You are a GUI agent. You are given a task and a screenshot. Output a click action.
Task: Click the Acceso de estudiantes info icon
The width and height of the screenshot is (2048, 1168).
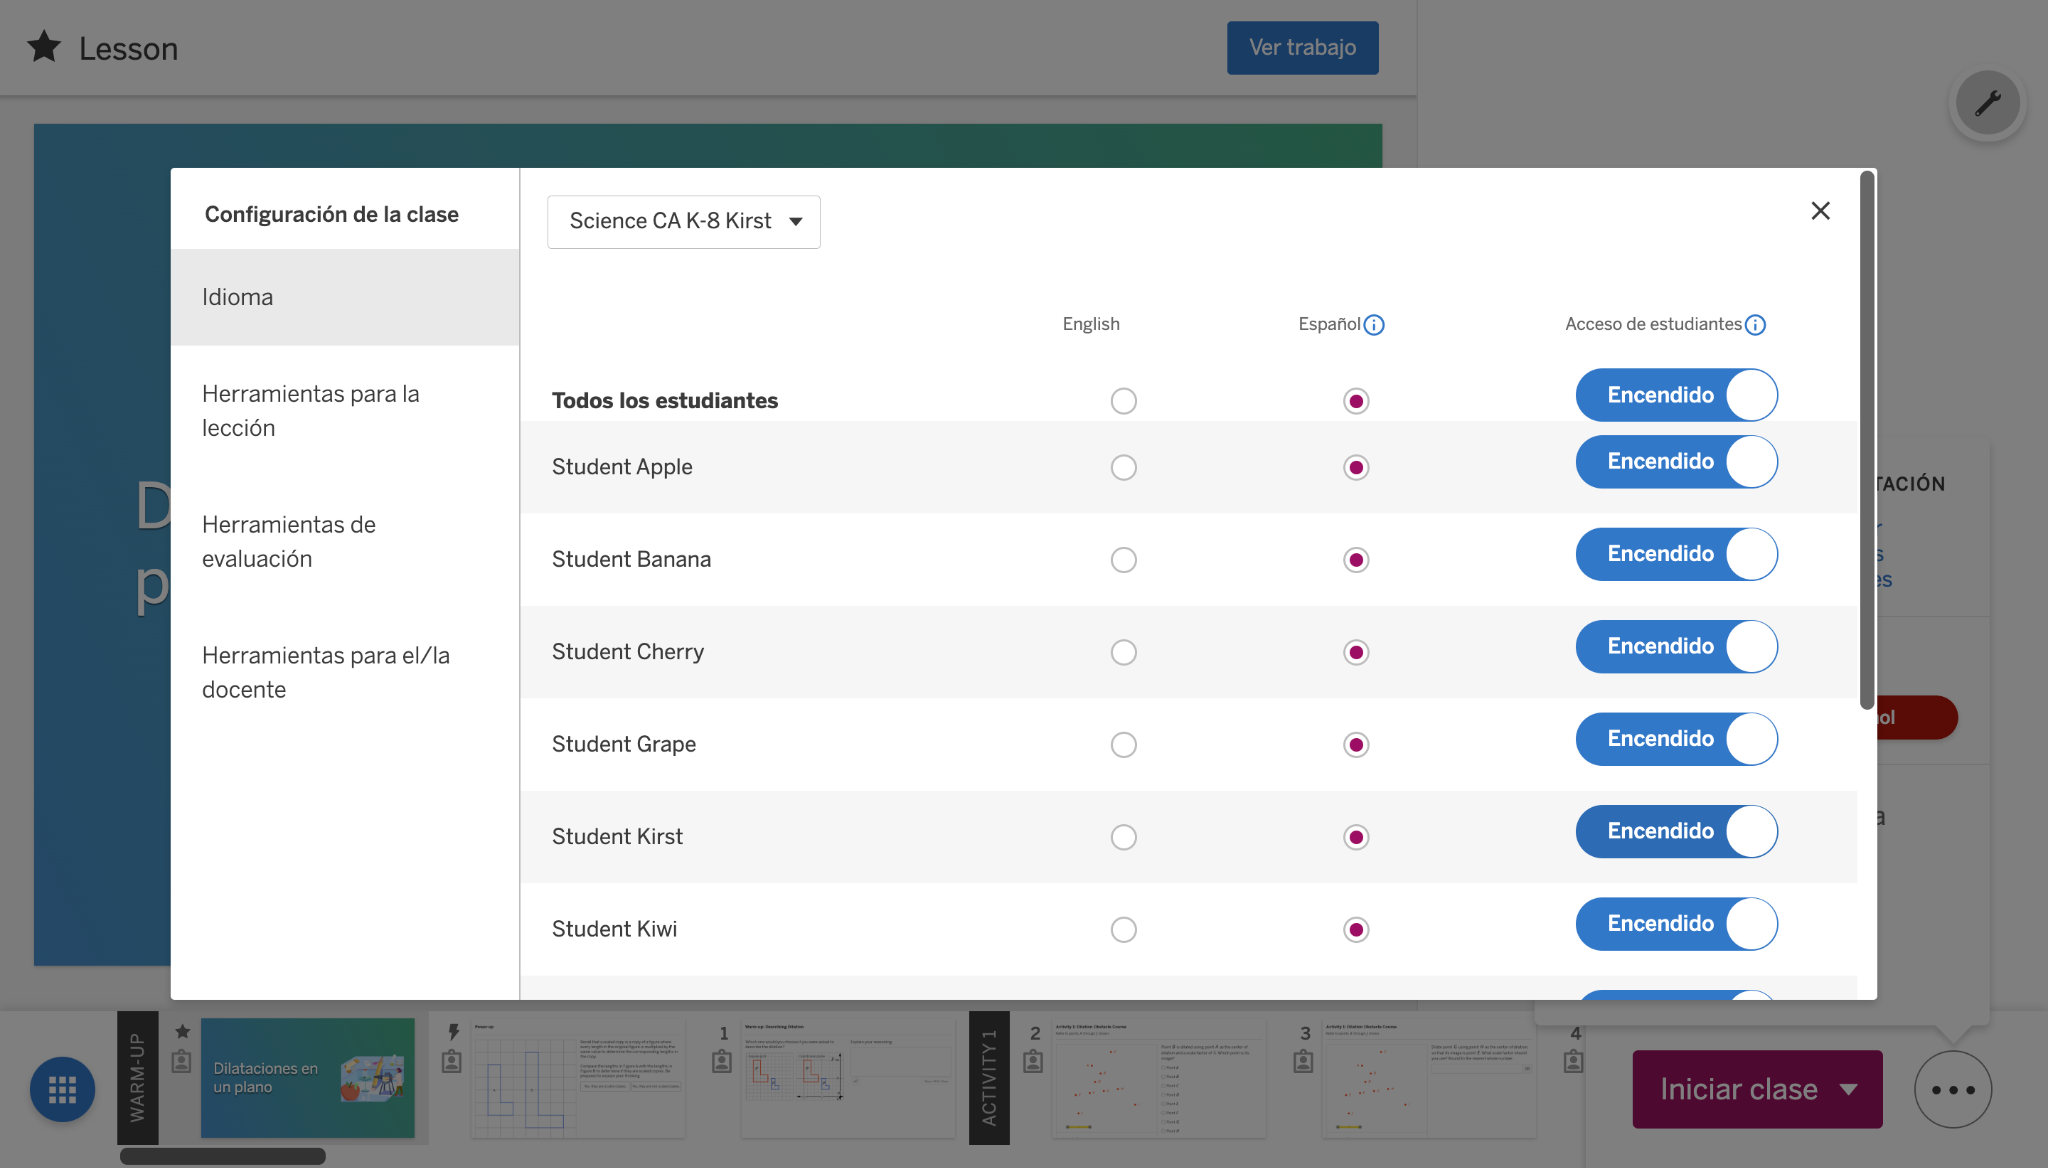1755,325
